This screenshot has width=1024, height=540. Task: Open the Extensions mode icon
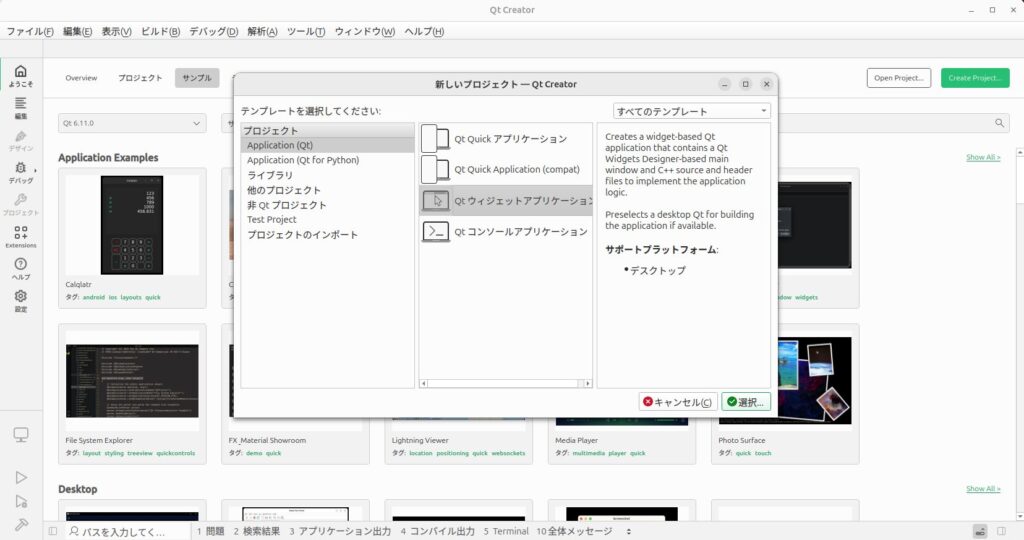tap(21, 237)
